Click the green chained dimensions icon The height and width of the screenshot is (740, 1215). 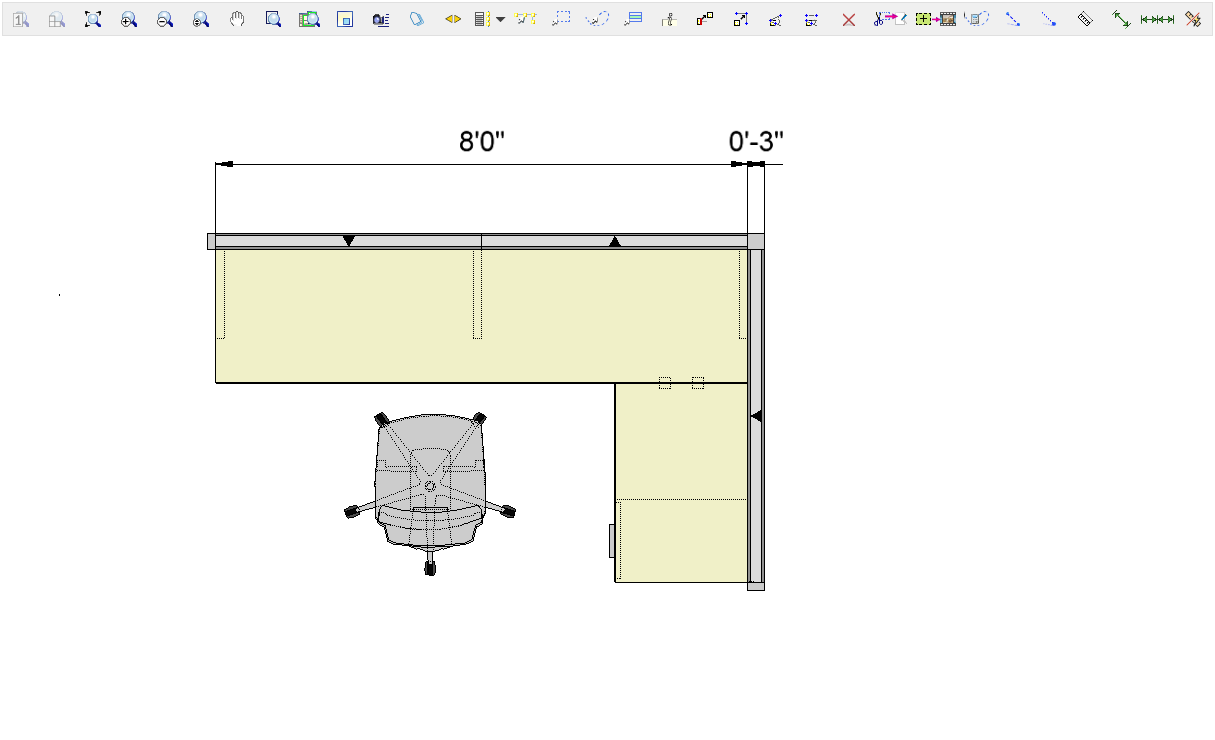[x=1157, y=19]
